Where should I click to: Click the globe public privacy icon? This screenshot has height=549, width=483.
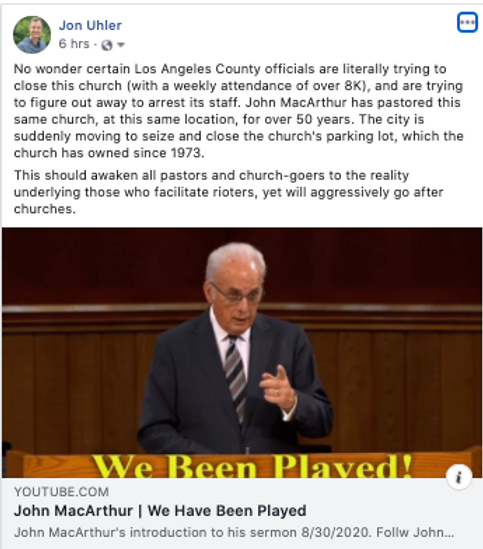tap(107, 45)
